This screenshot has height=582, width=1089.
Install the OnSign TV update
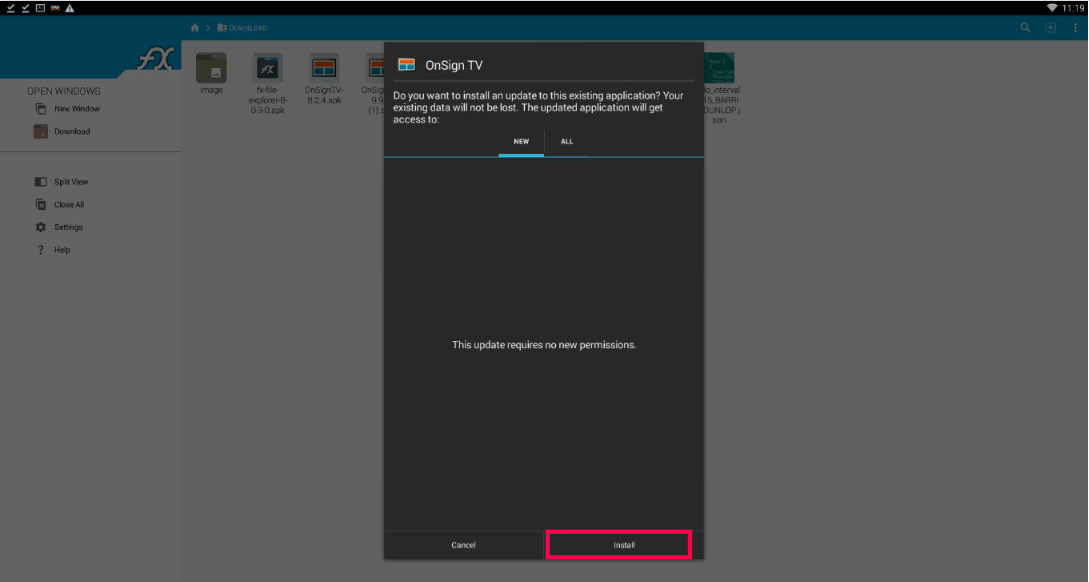point(624,545)
